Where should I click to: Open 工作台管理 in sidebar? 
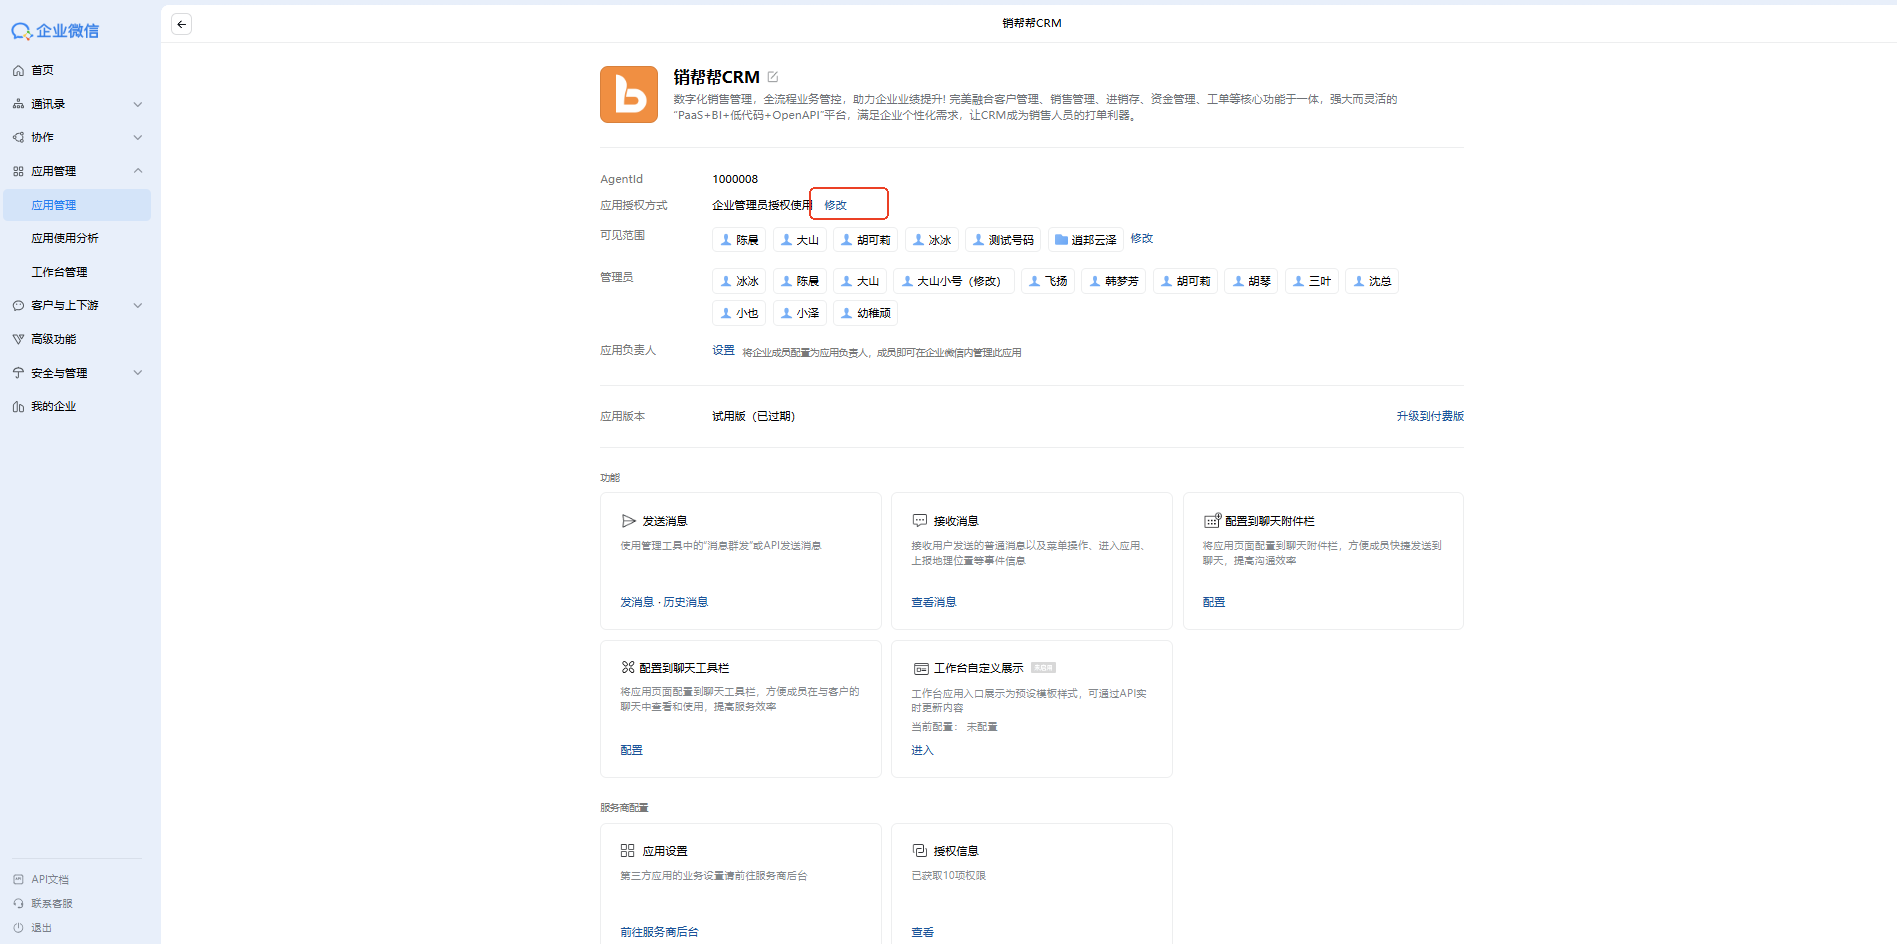click(x=59, y=272)
